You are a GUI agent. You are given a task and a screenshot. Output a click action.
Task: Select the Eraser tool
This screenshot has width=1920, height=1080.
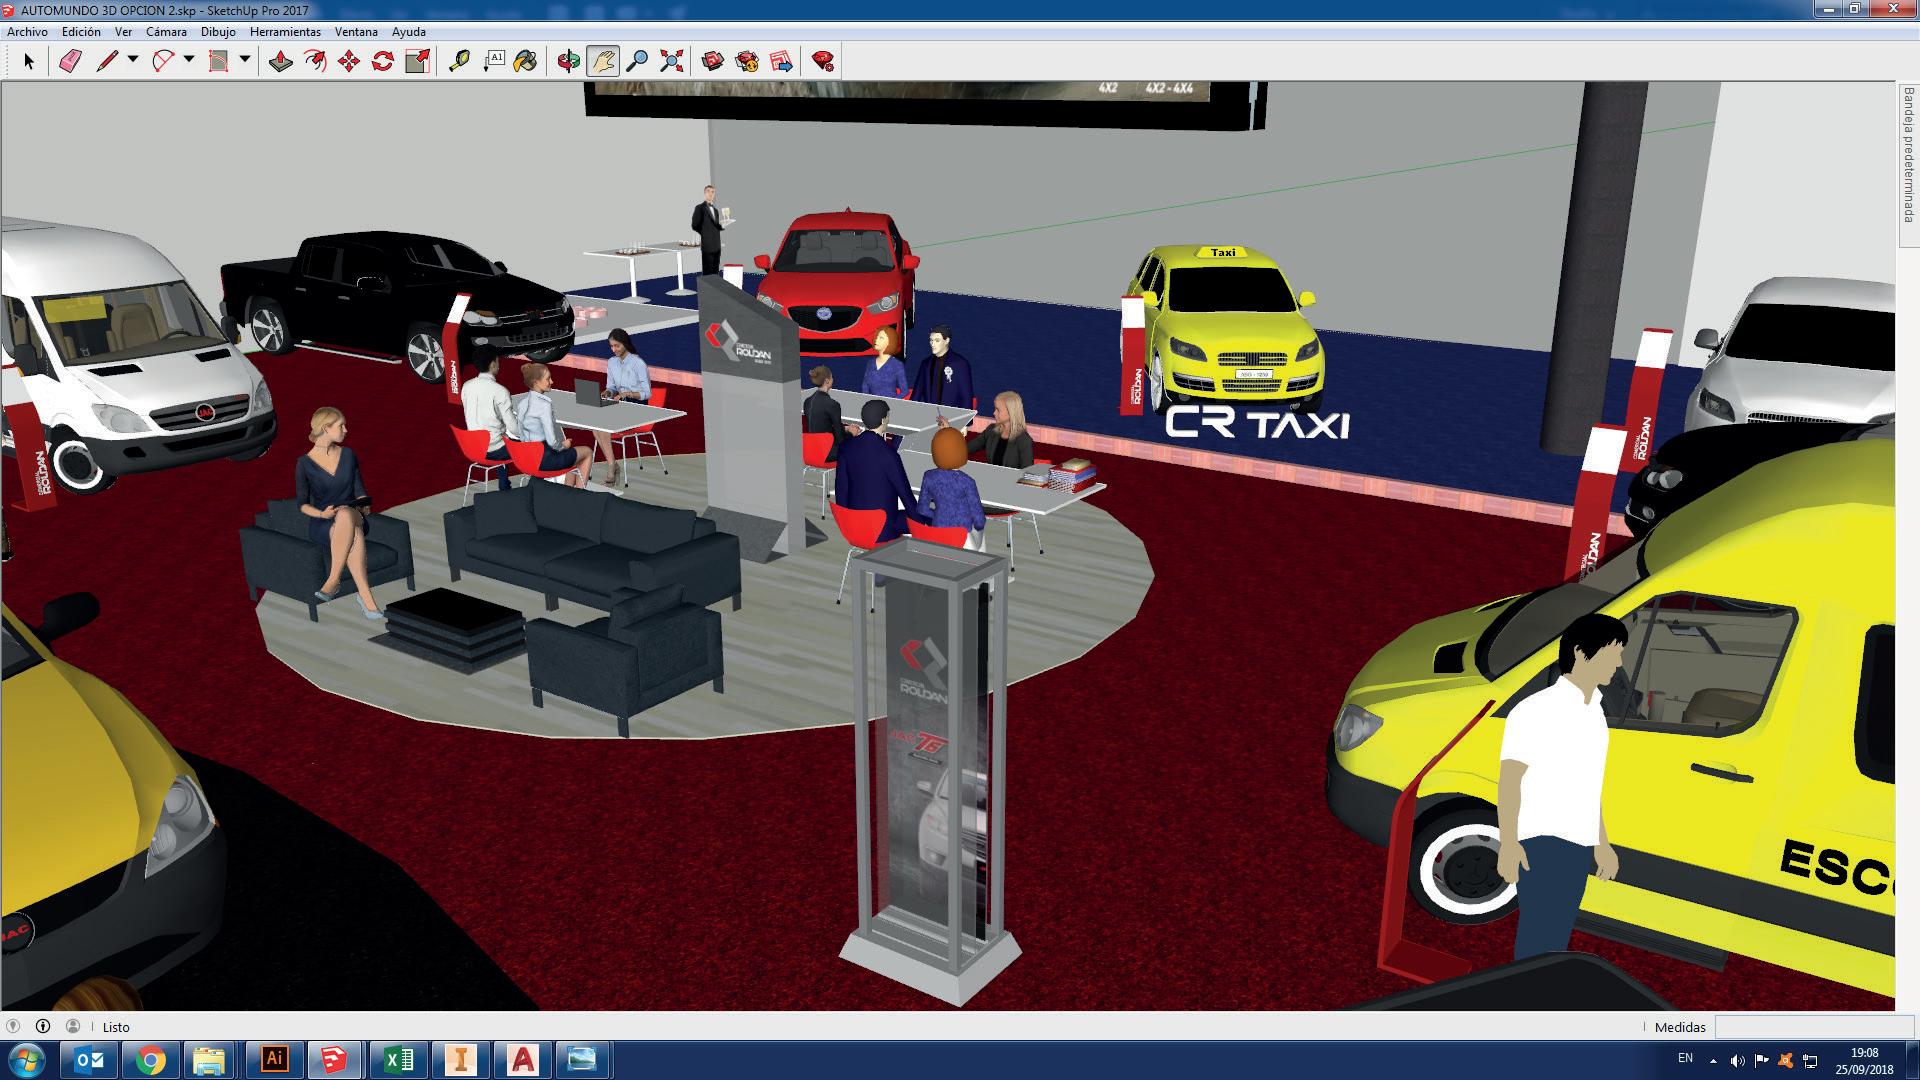70,62
